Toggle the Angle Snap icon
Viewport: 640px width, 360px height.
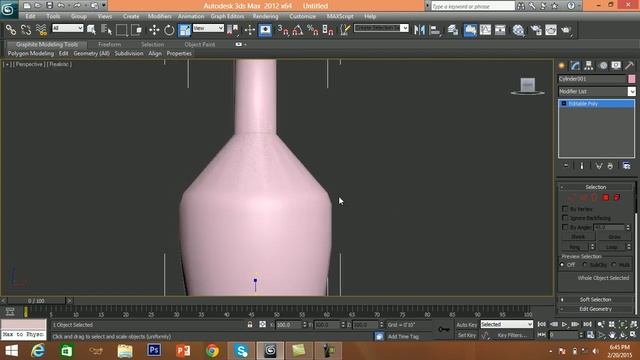(298, 30)
